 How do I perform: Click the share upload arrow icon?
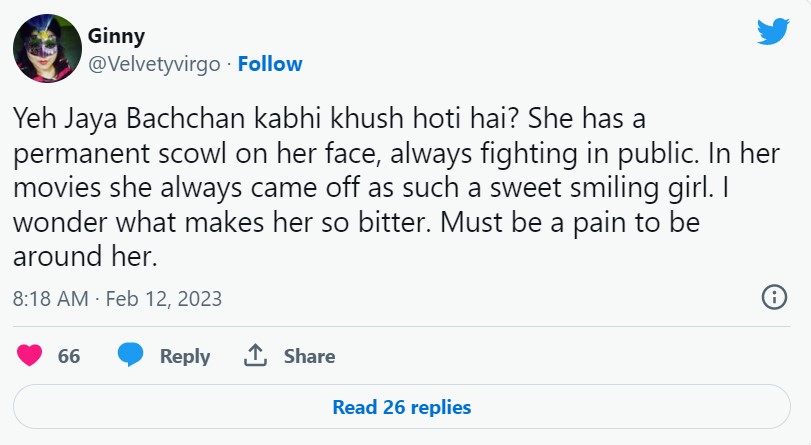[x=255, y=356]
